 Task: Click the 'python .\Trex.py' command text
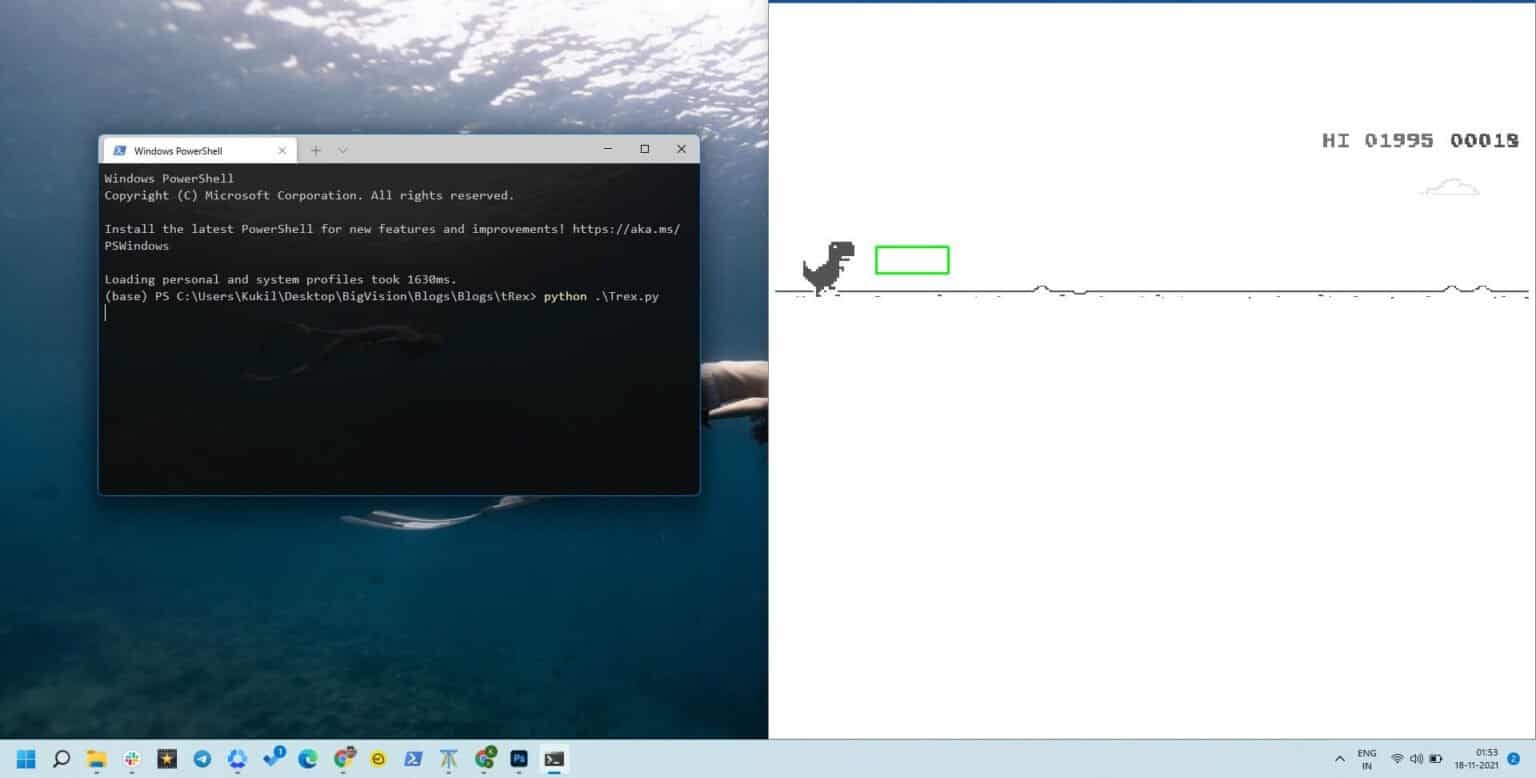[601, 297]
